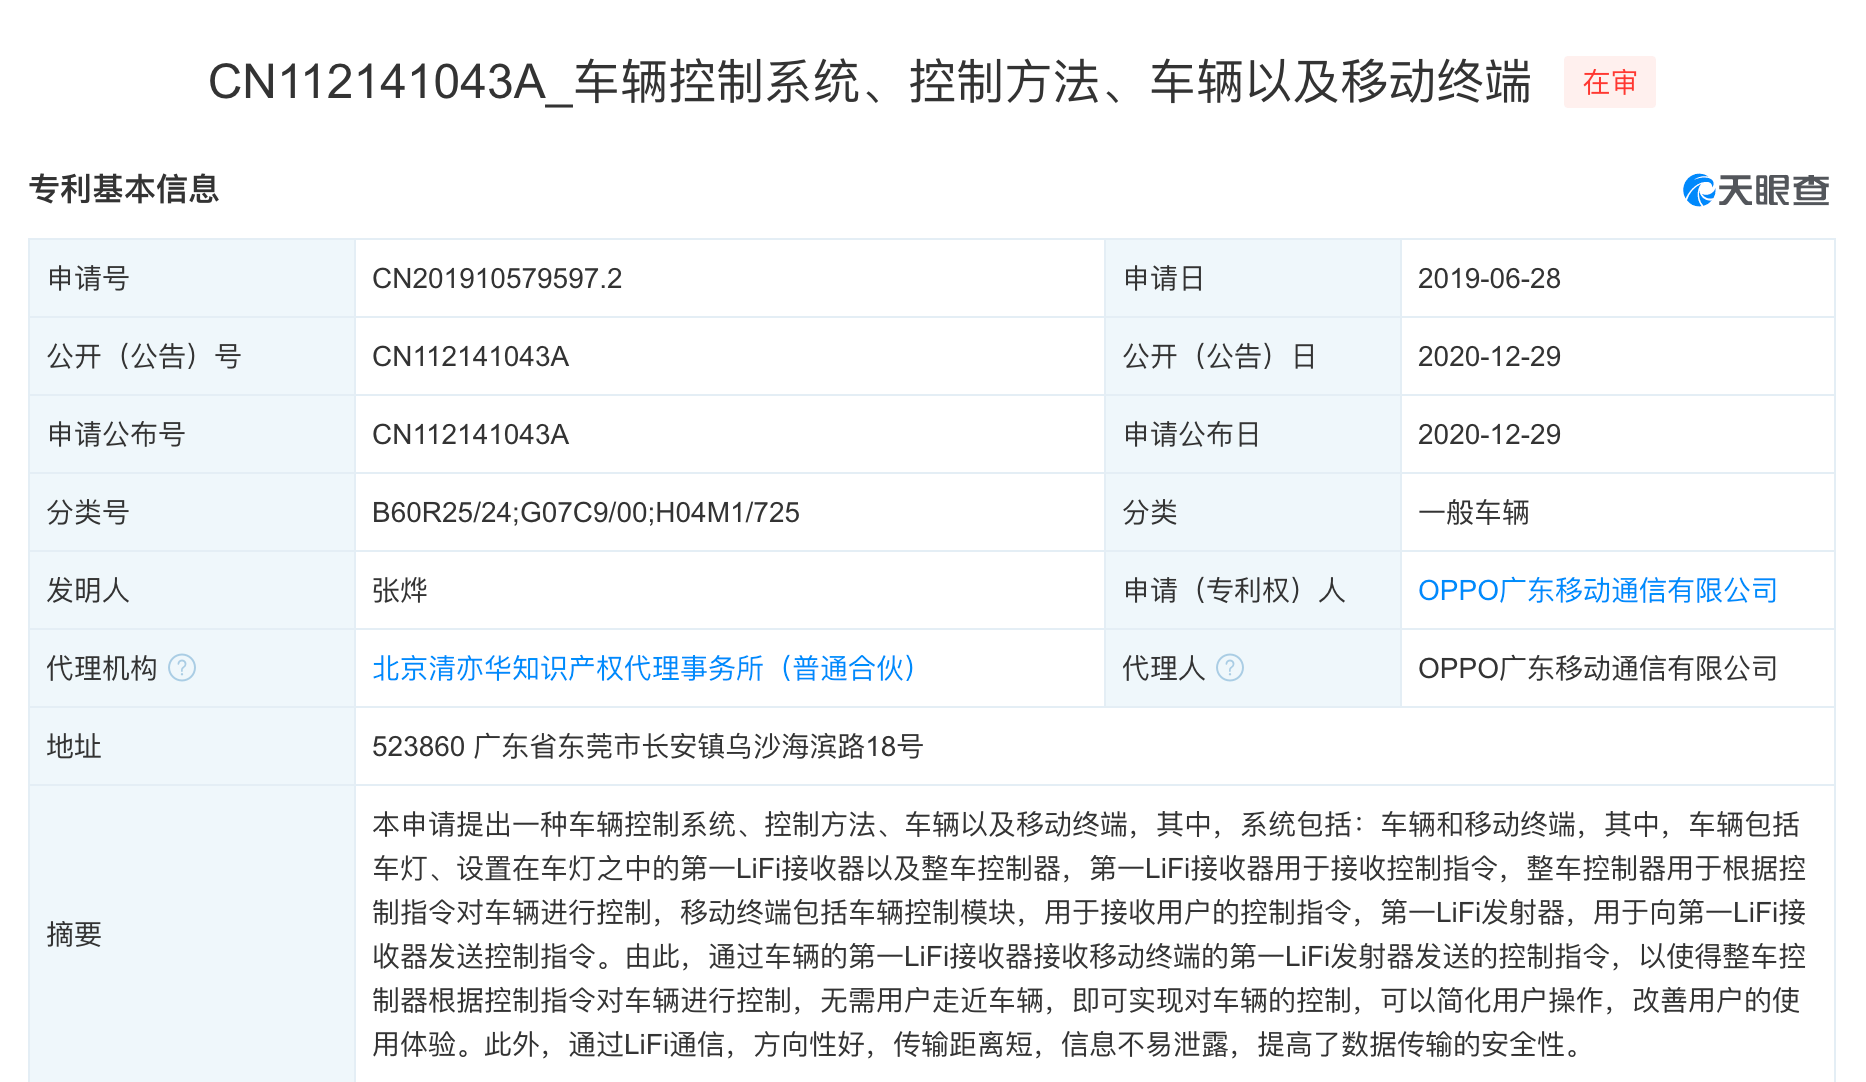Click classification code B60R25/24;G07C9/00;H04M1/725
Screen dimensions: 1866x1082
(x=586, y=513)
